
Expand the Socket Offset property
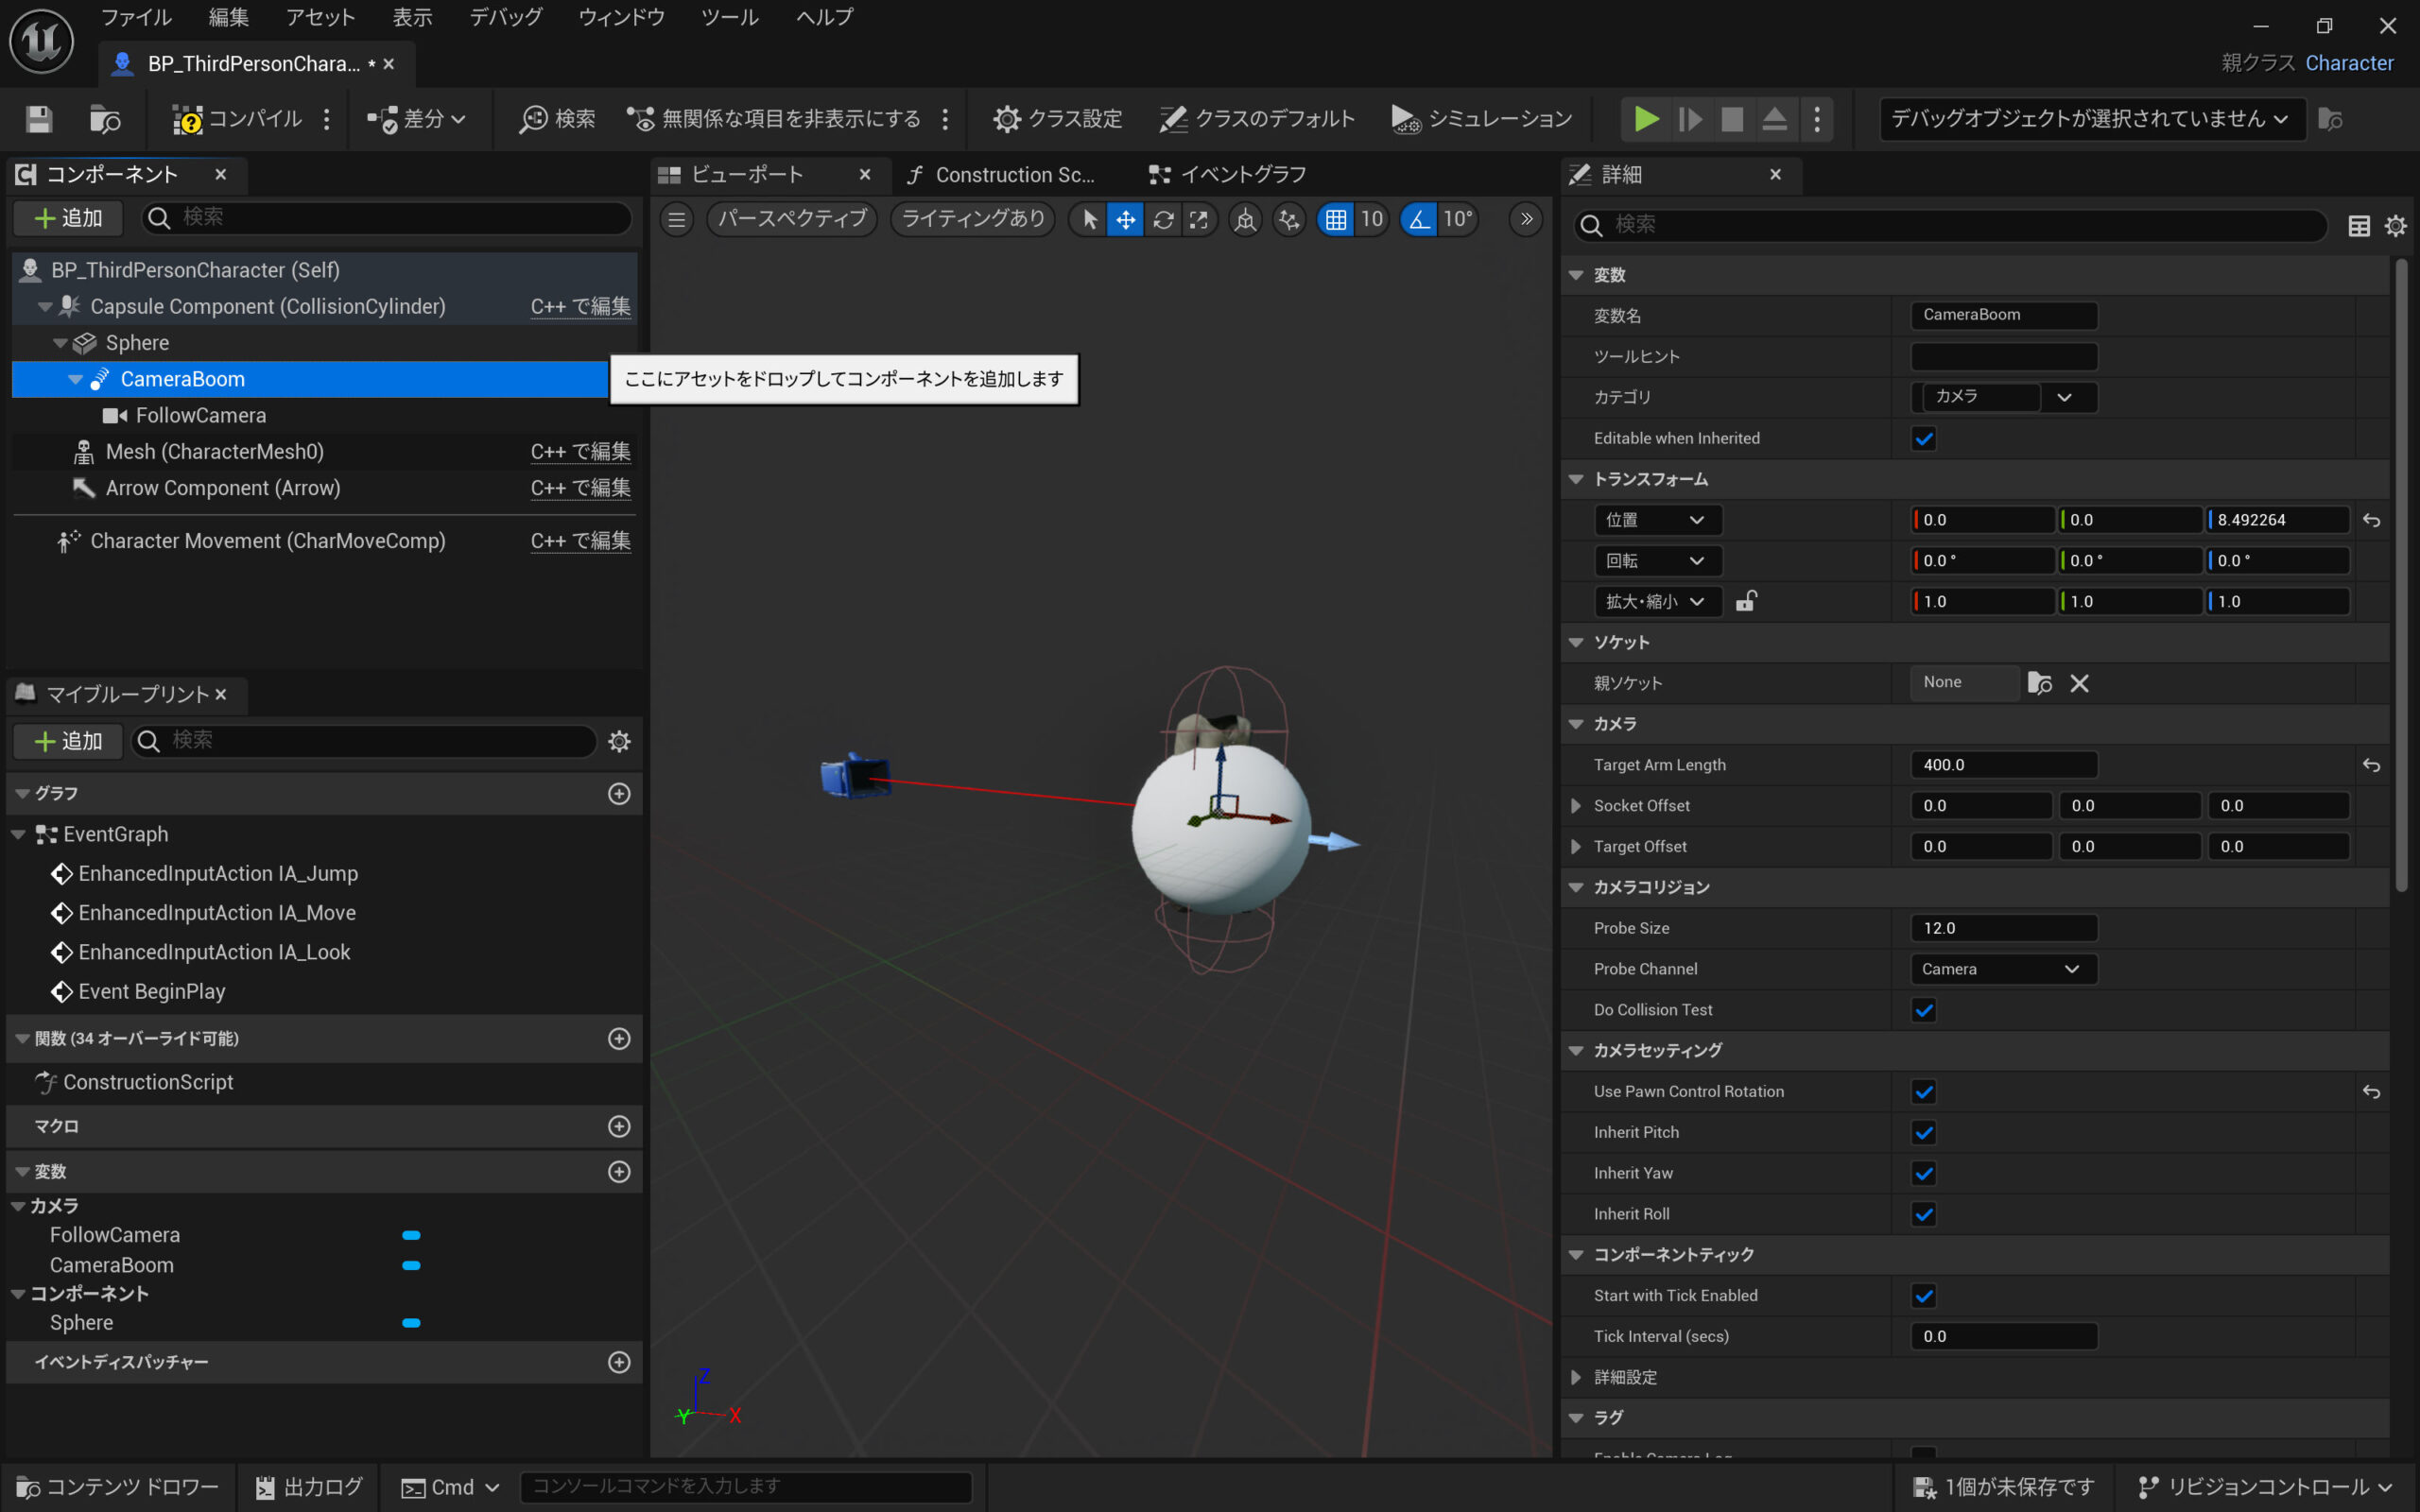pos(1576,806)
